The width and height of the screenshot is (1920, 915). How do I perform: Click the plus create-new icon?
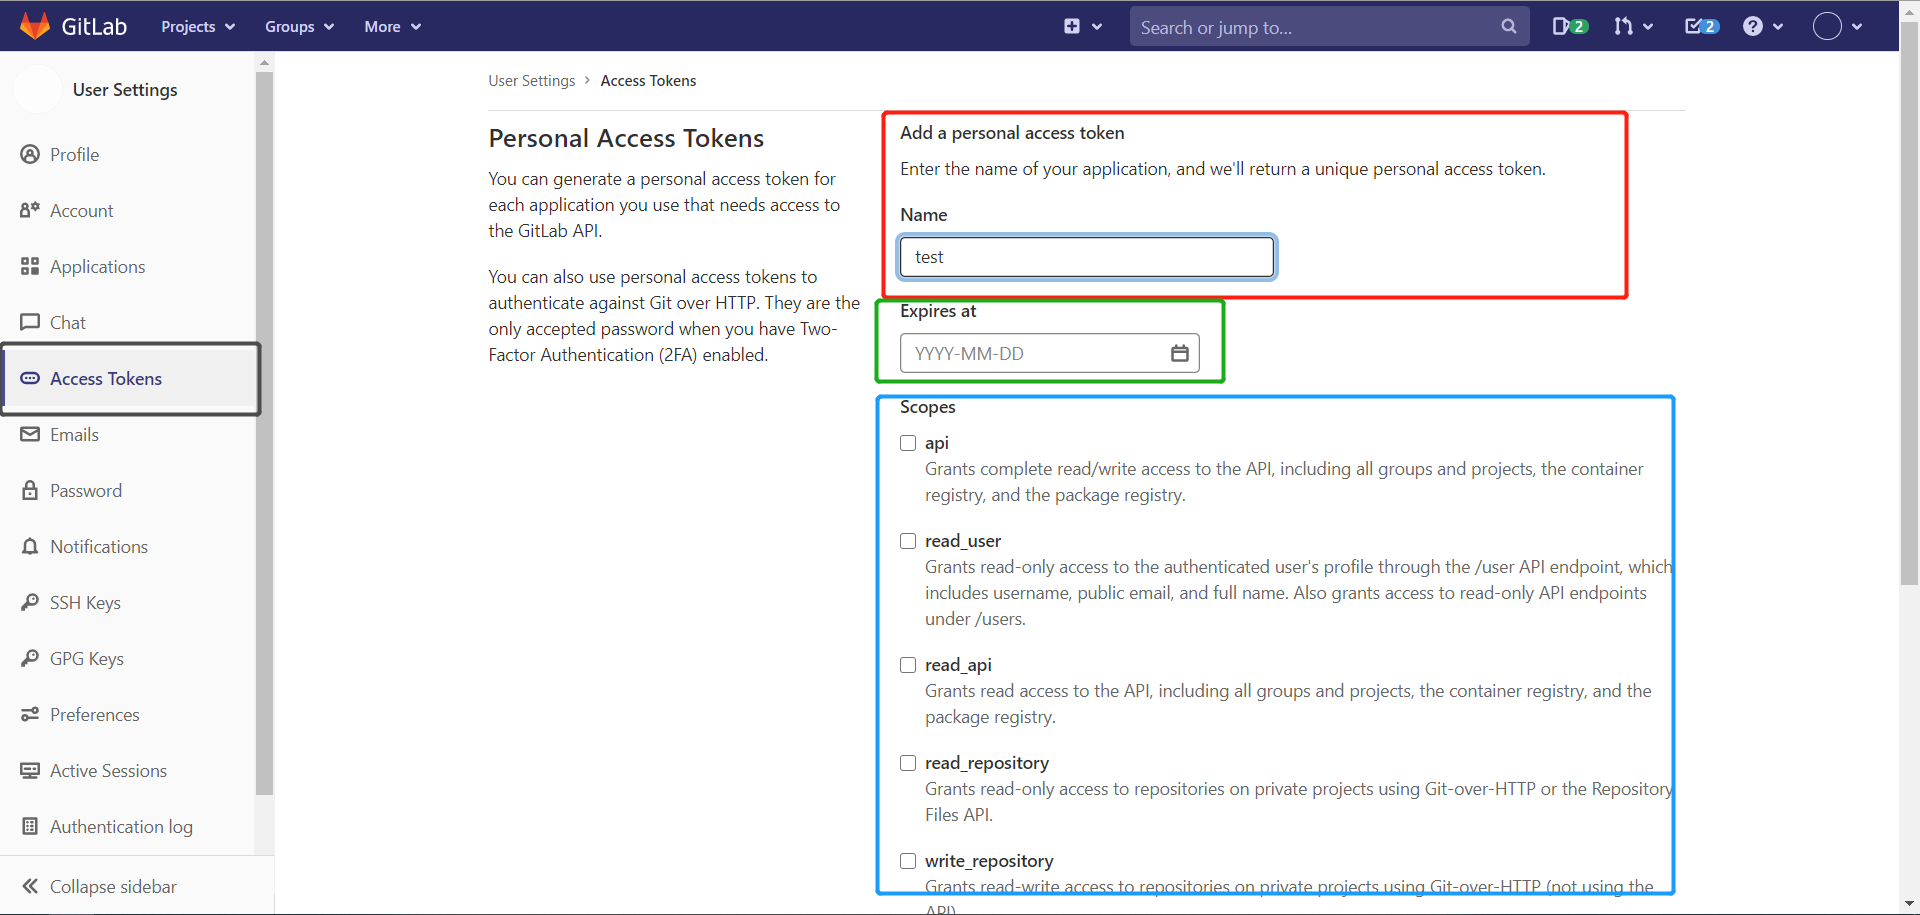[x=1072, y=27]
